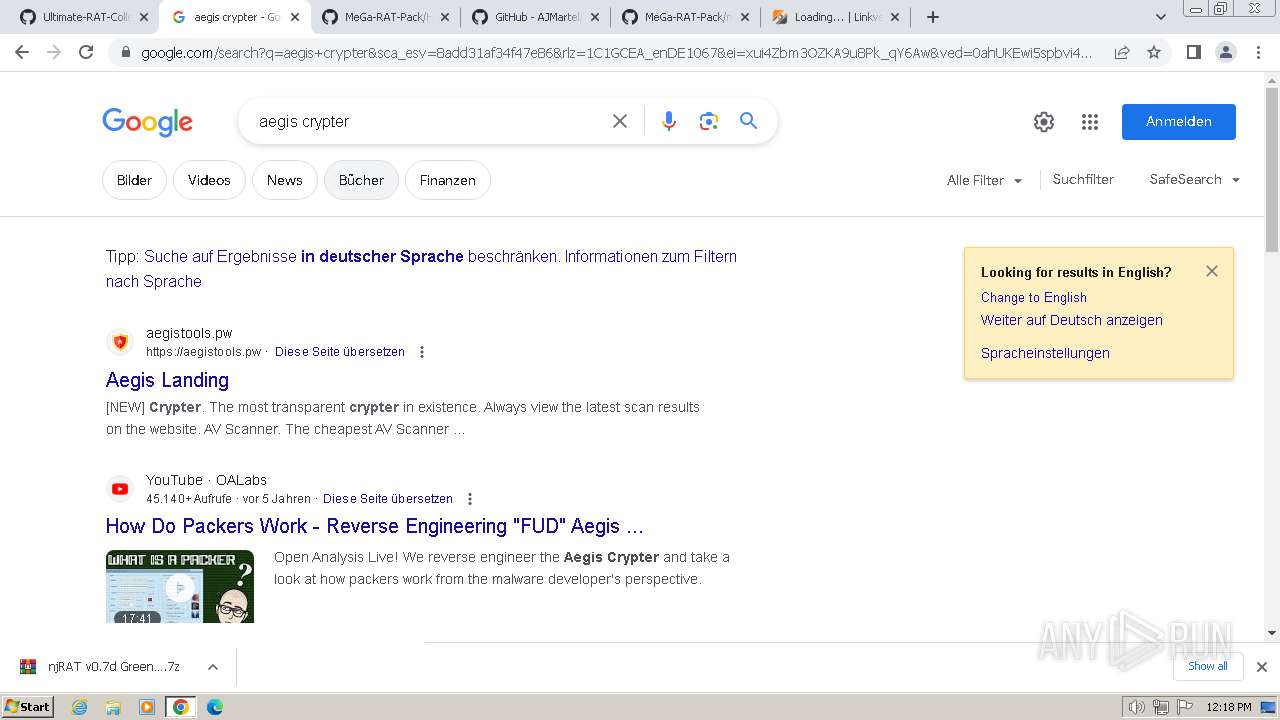1280x720 pixels.
Task: Open the Aegis Landing result
Action: (167, 380)
